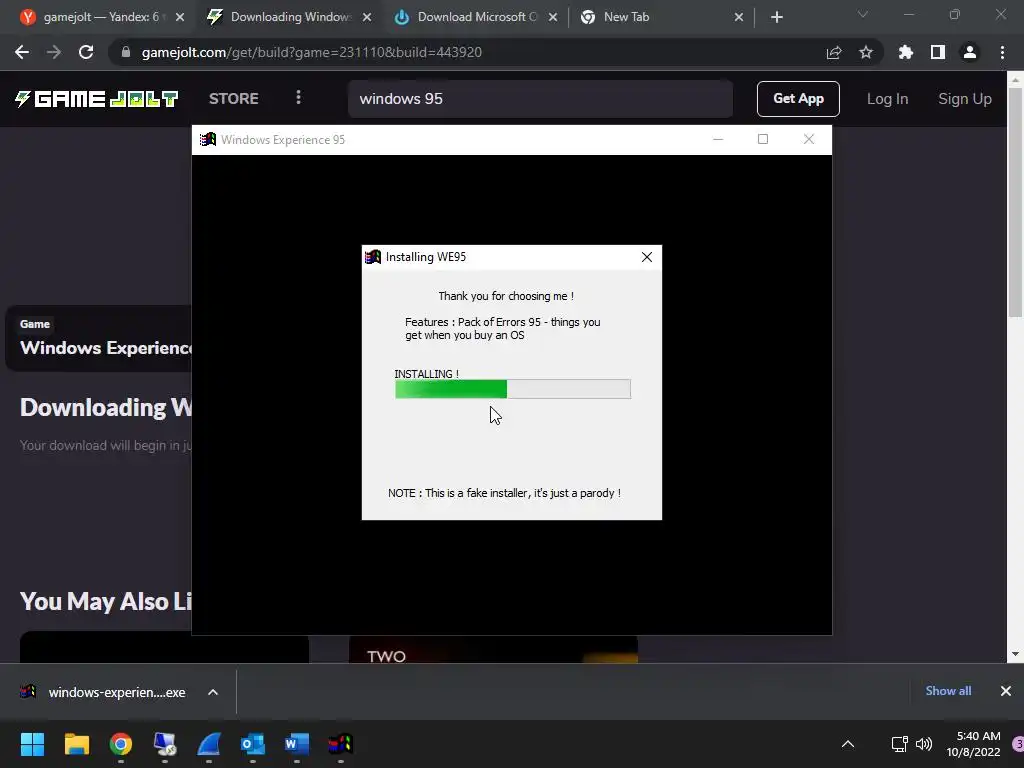
Task: Close the gamejolt — Yandex tab
Action: 180,17
